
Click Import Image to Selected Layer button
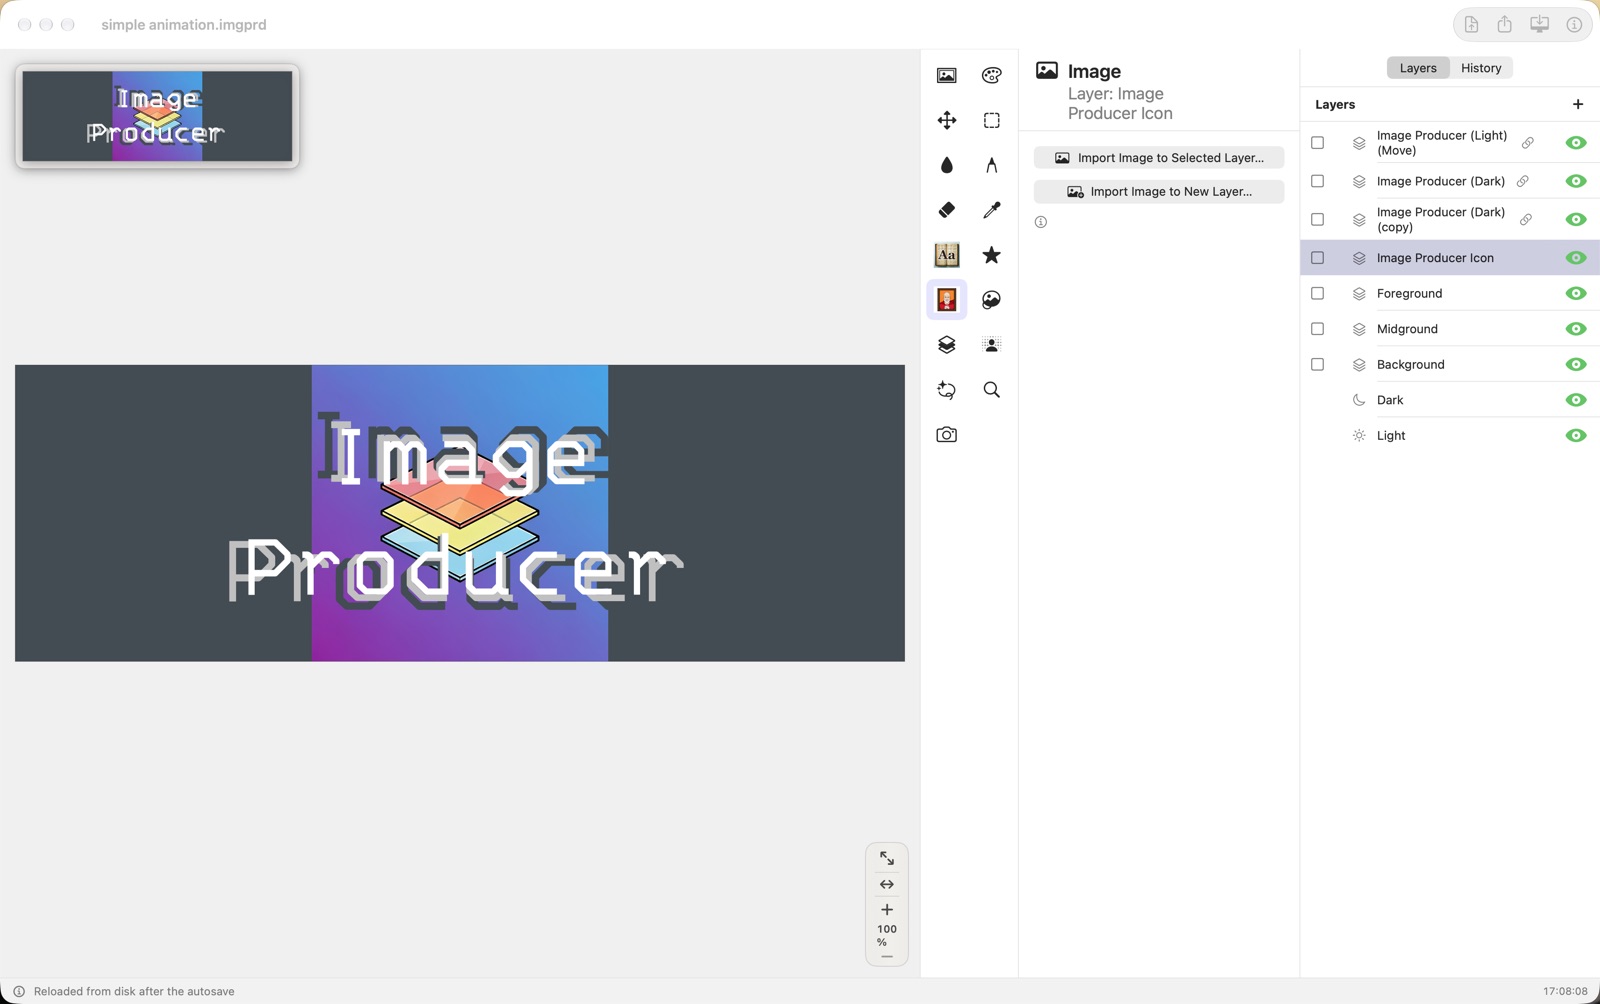pos(1159,158)
